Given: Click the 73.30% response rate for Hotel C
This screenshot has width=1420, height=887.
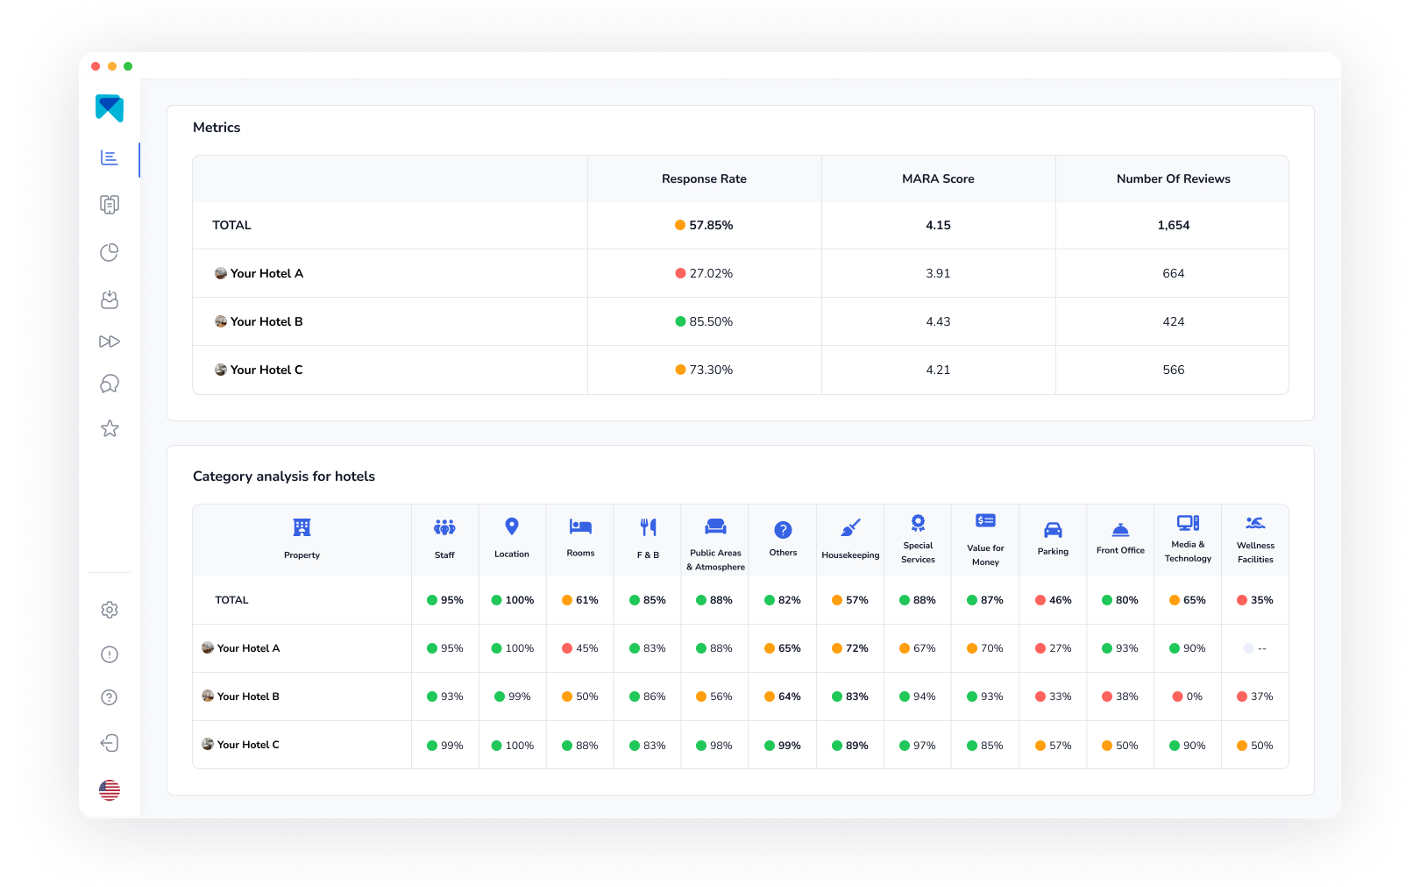Looking at the screenshot, I should [711, 370].
